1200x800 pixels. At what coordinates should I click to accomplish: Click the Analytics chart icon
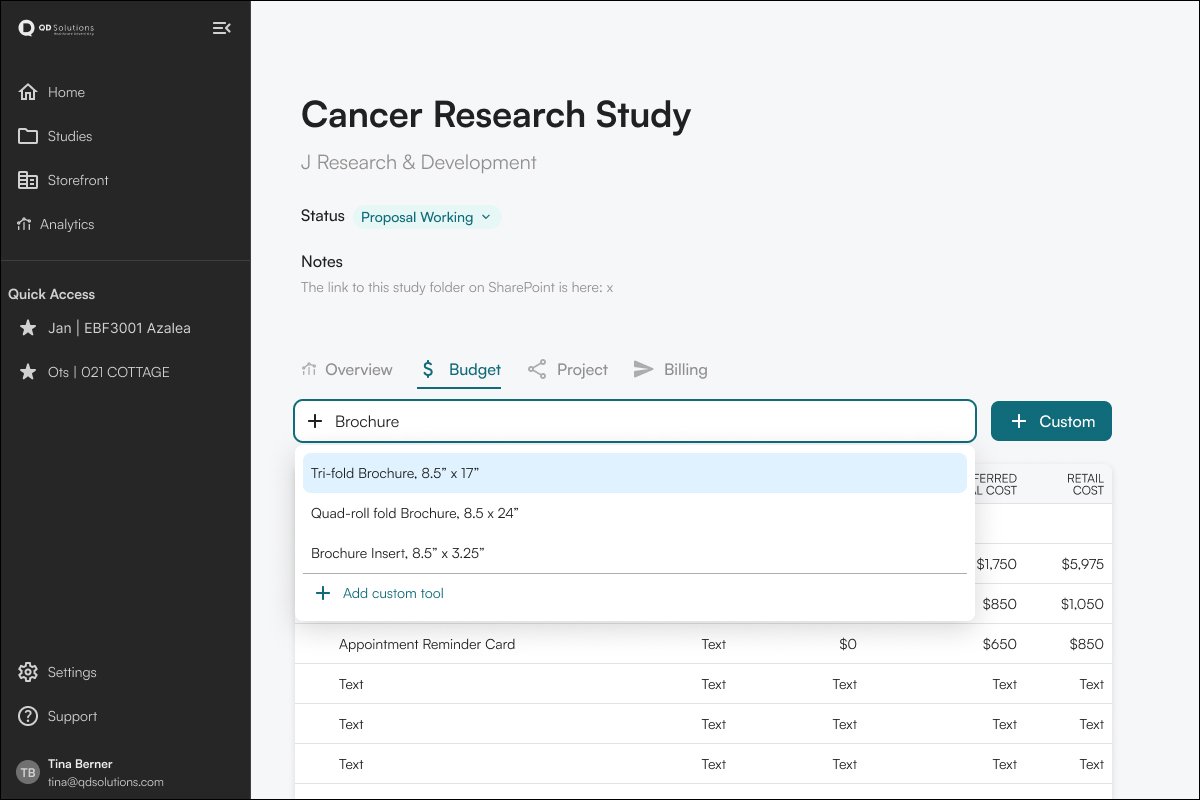[x=24, y=224]
